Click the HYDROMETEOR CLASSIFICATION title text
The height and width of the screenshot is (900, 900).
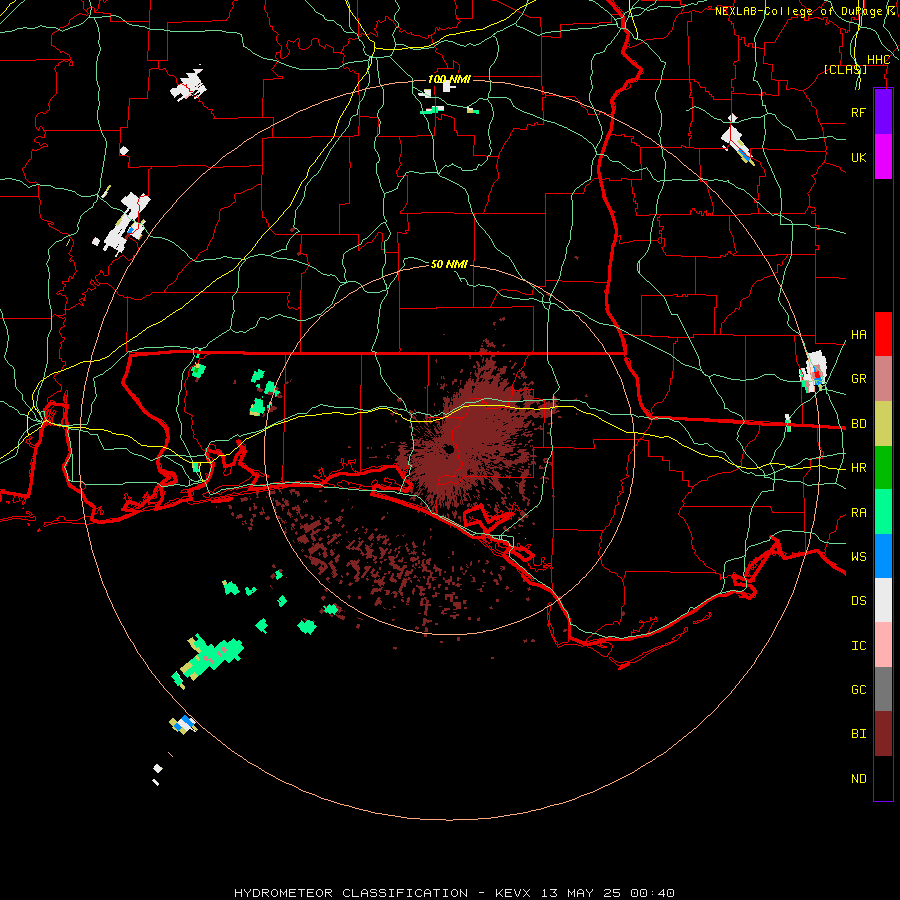(351, 893)
